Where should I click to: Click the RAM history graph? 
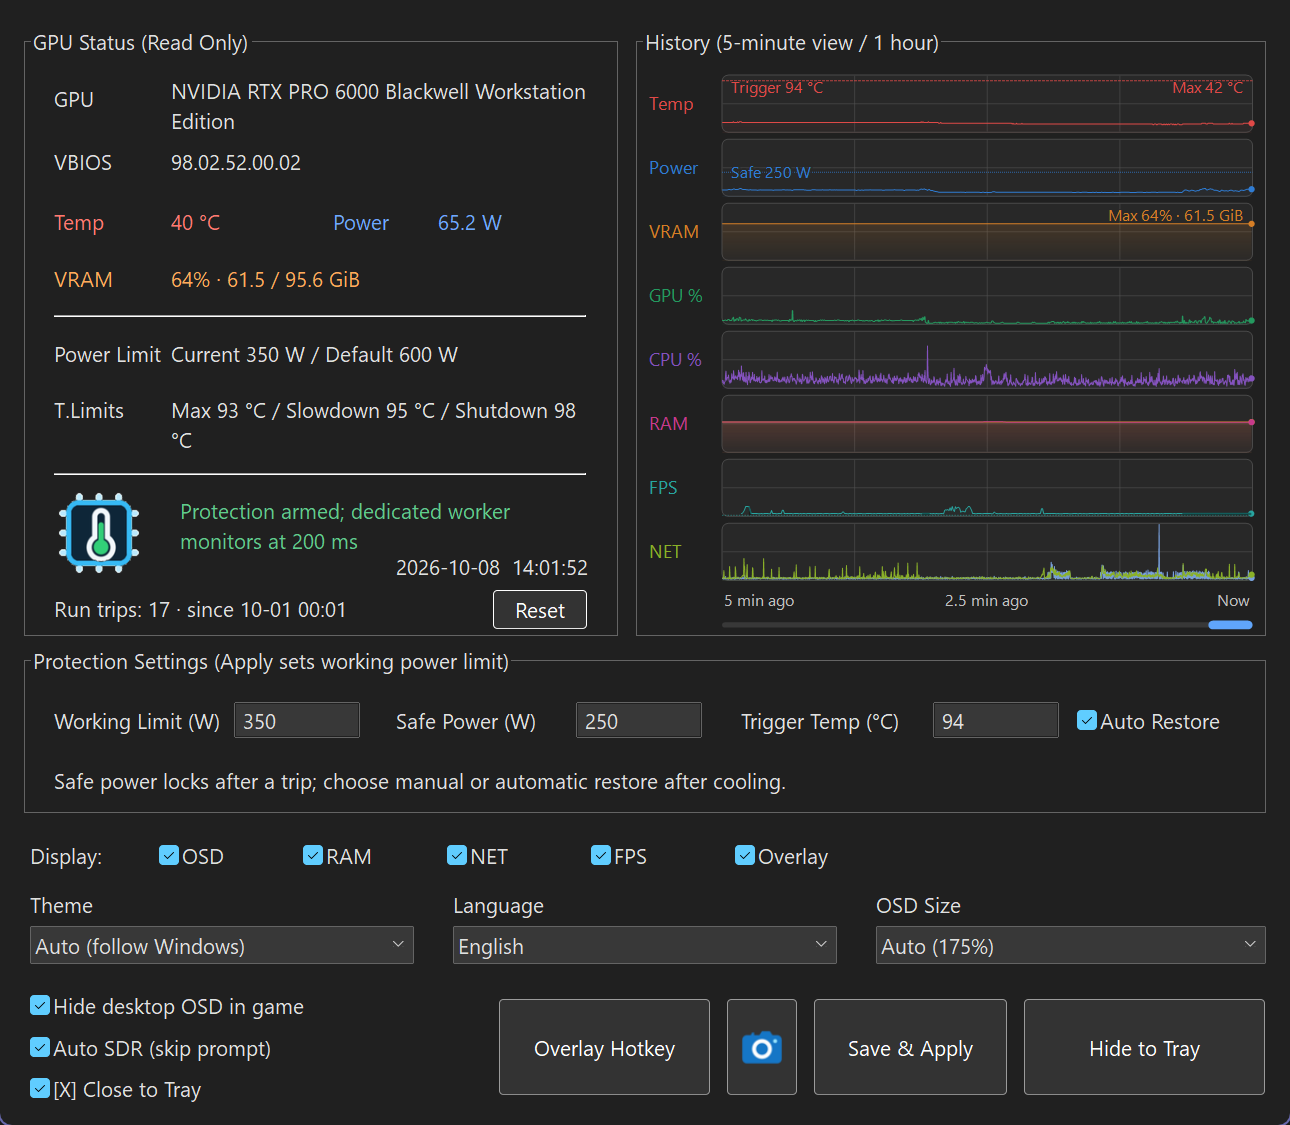[x=987, y=424]
